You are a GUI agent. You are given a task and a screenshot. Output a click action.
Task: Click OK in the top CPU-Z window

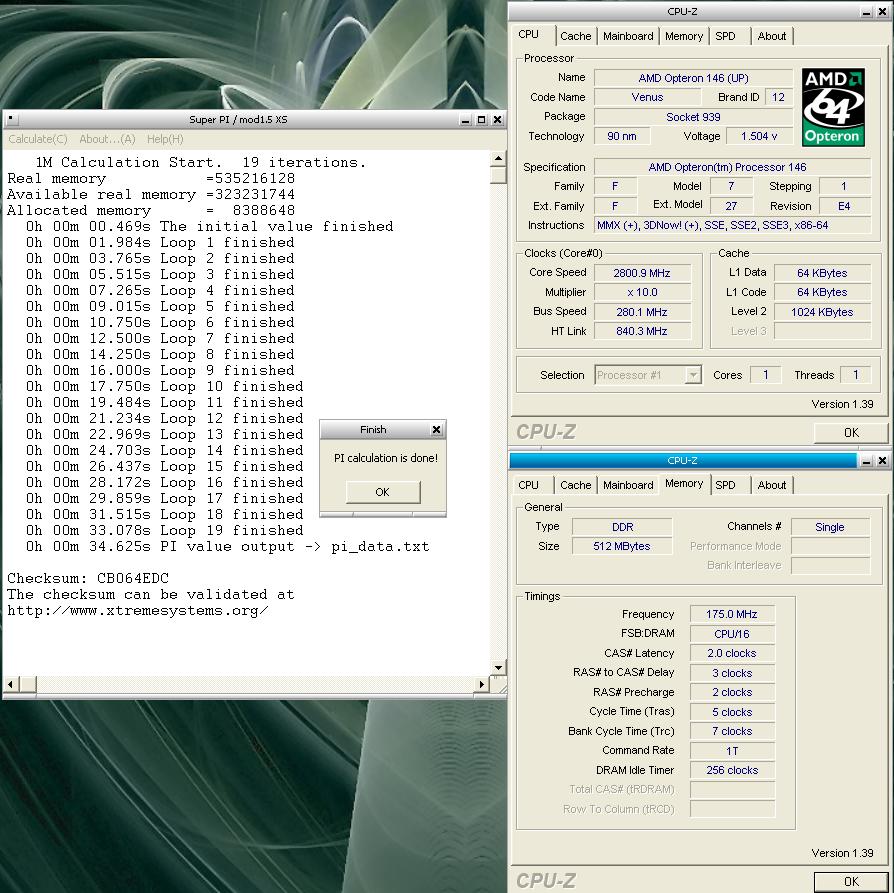(851, 433)
